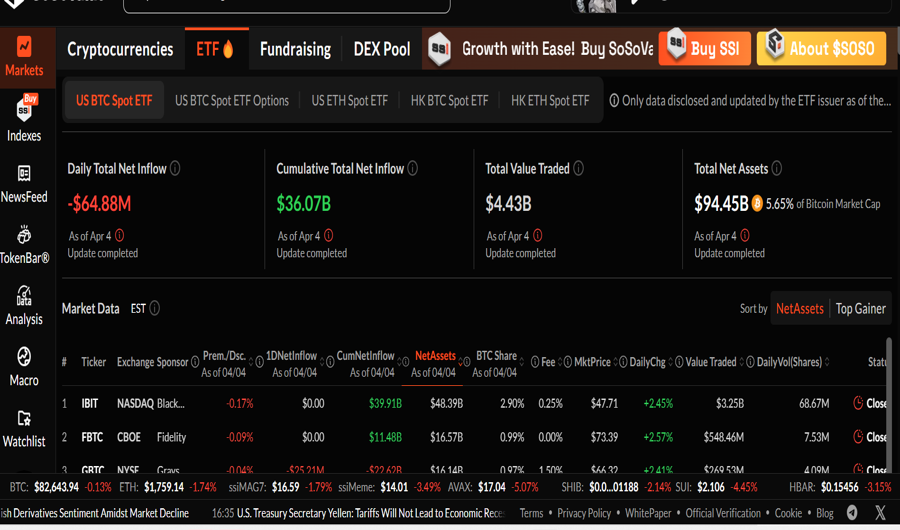Click the info icon next to Exchange Sponsor column

[x=195, y=362]
